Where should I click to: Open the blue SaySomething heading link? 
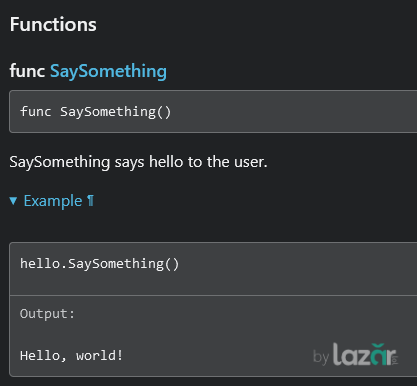tap(108, 71)
